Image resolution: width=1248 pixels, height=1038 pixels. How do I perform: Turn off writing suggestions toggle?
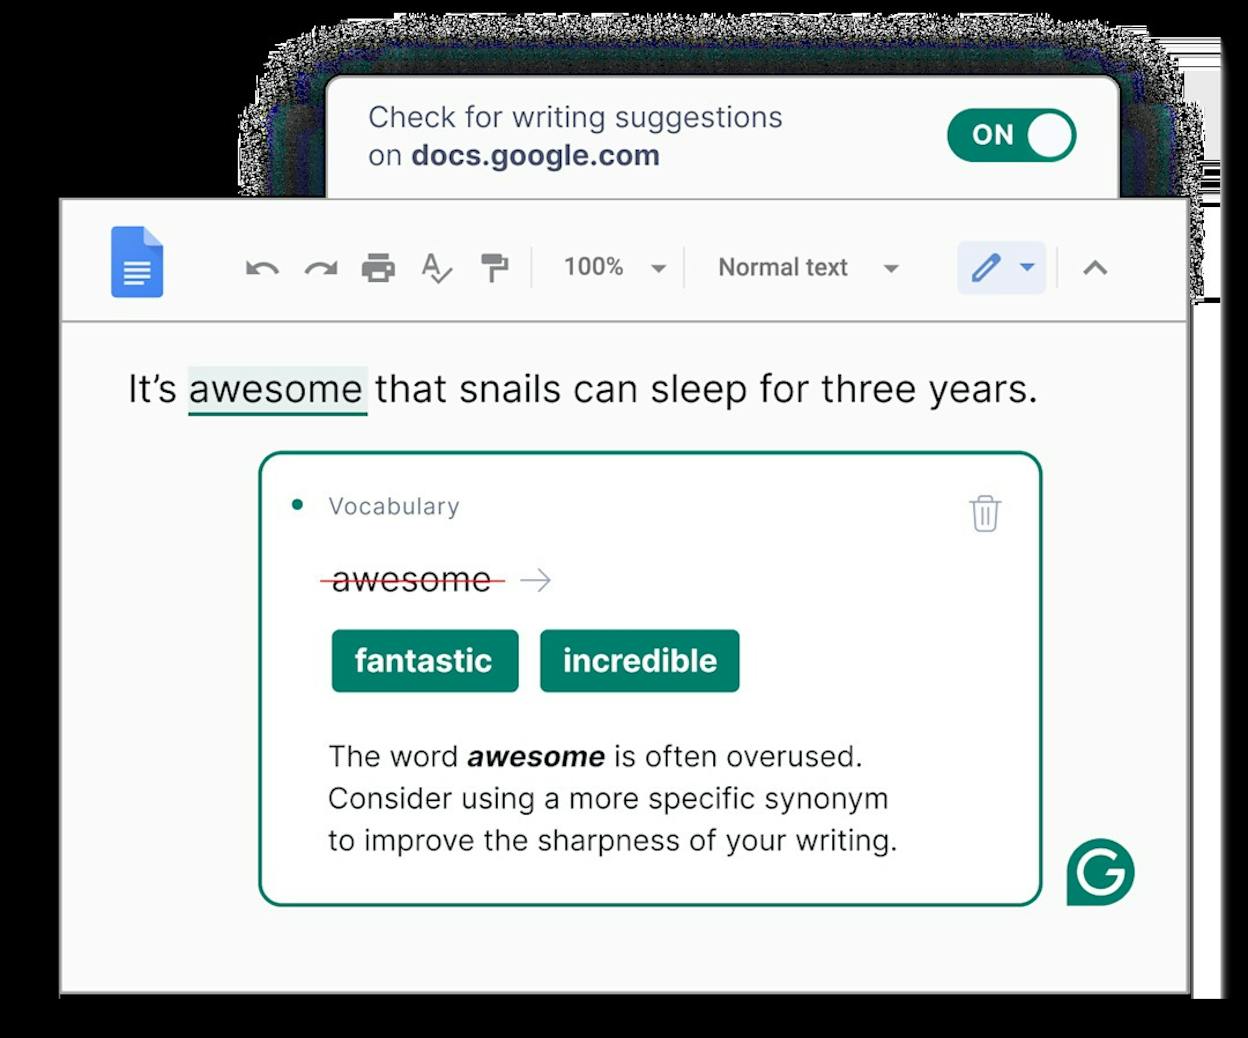1011,135
